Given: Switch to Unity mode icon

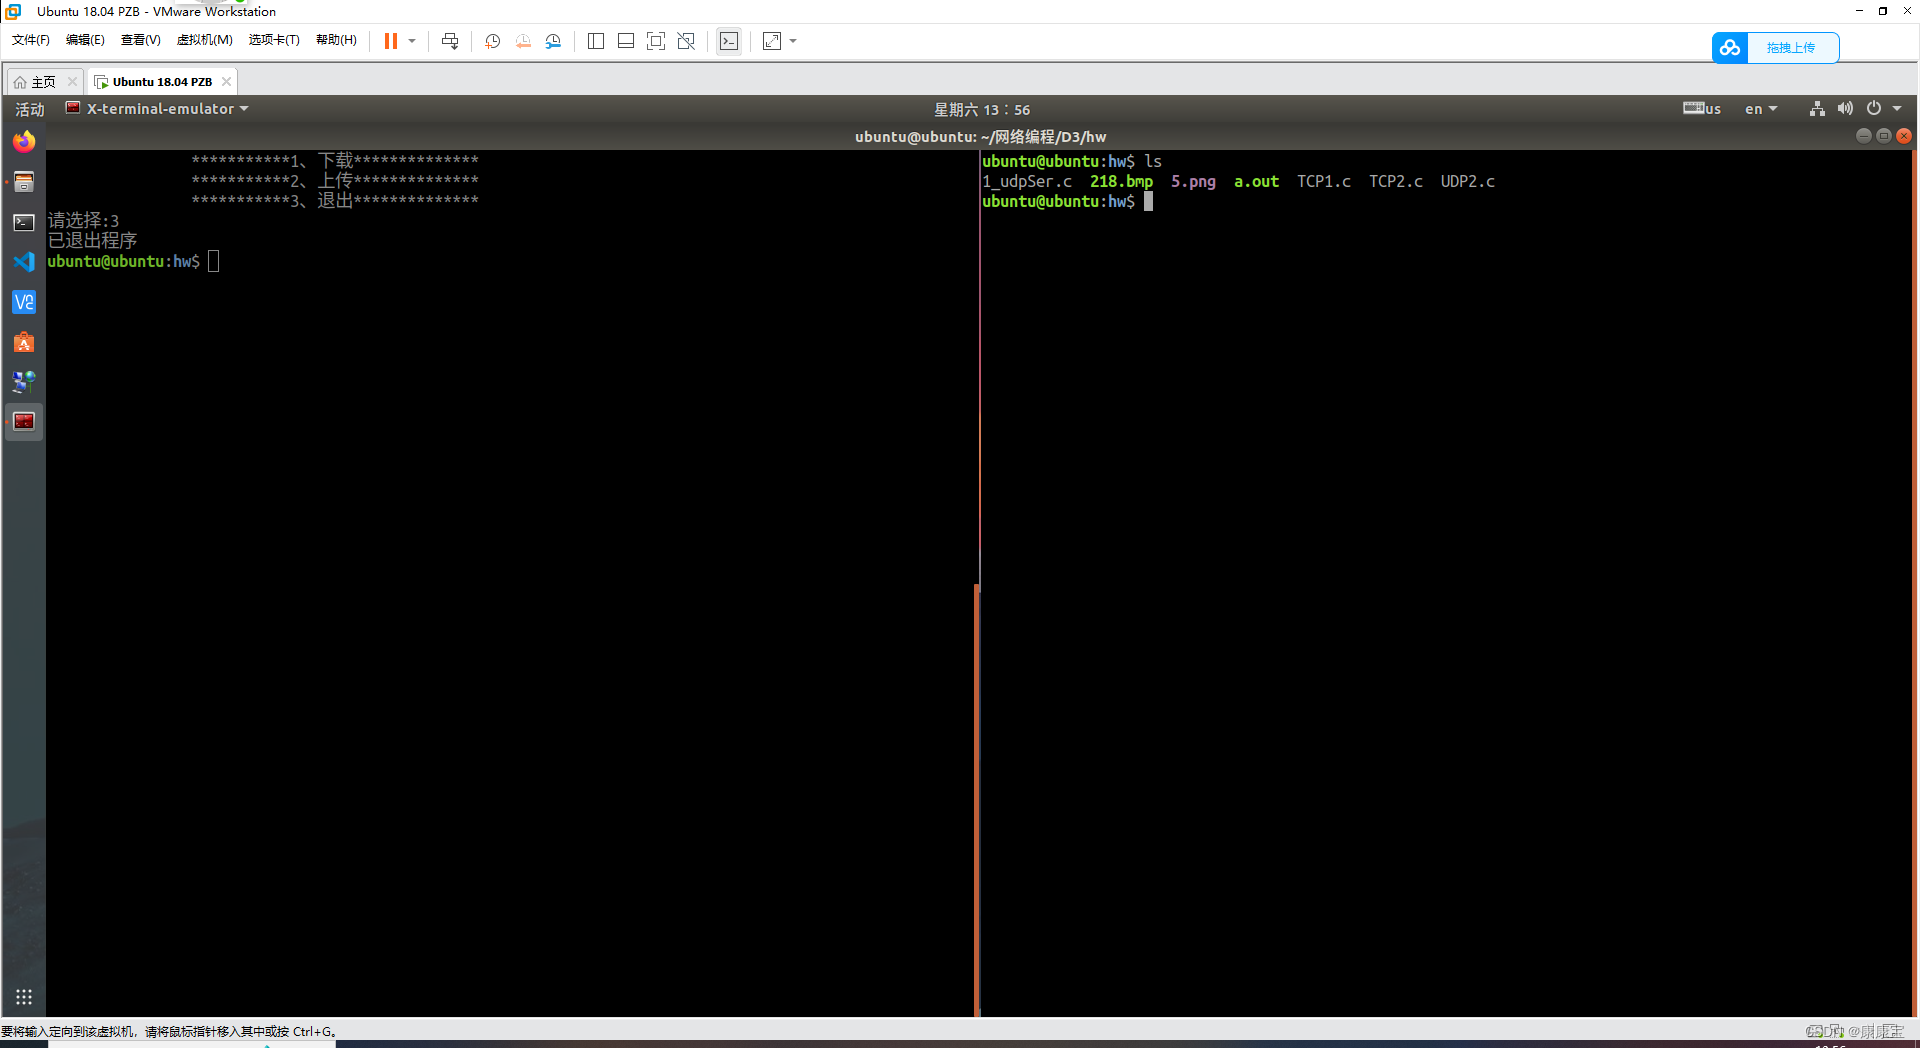Looking at the screenshot, I should (686, 41).
